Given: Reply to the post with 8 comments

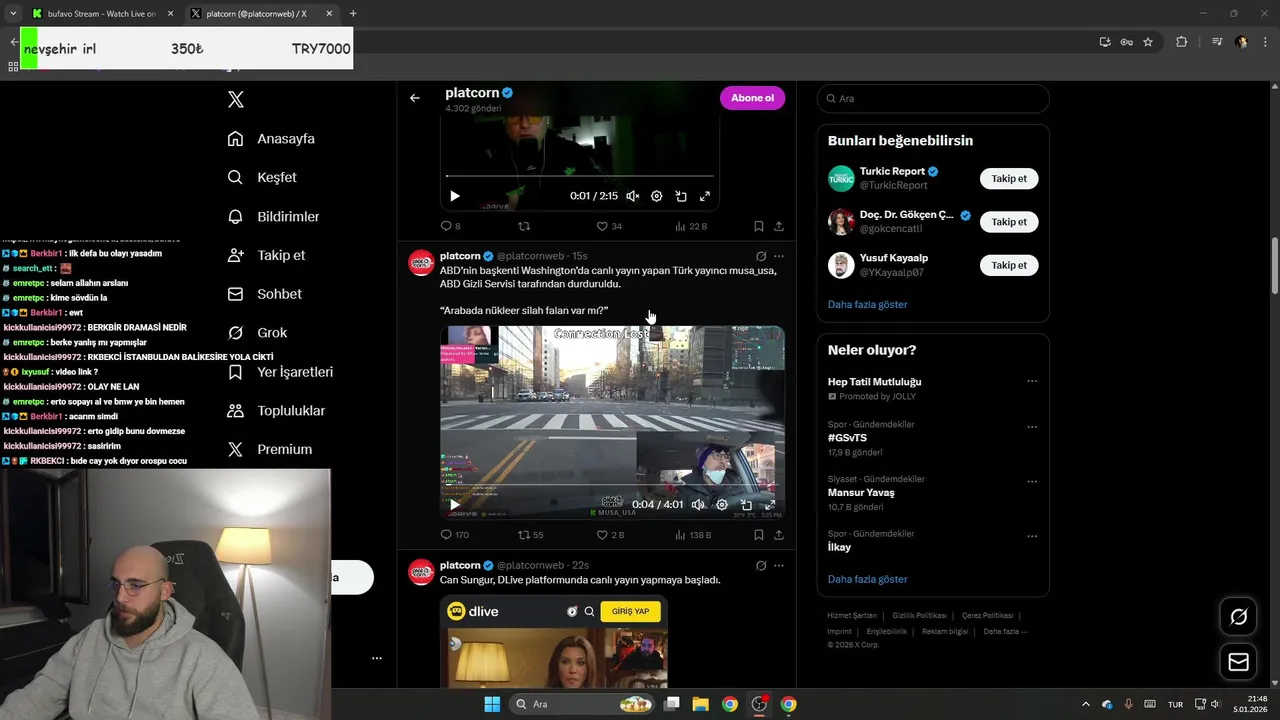Looking at the screenshot, I should click(450, 226).
